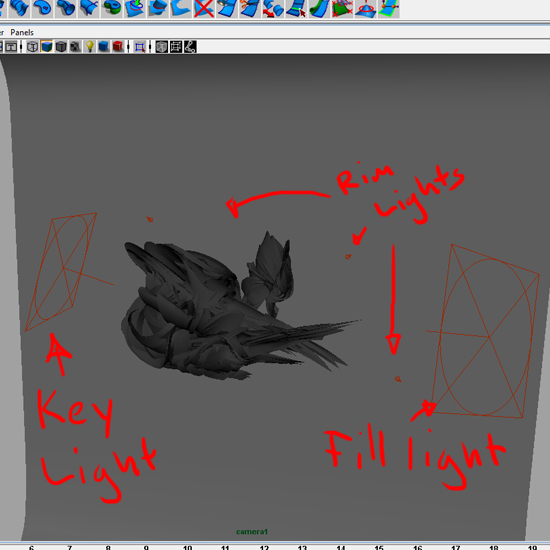The image size is (550, 550).
Task: Select small light icon near bird's tail
Action: click(398, 379)
